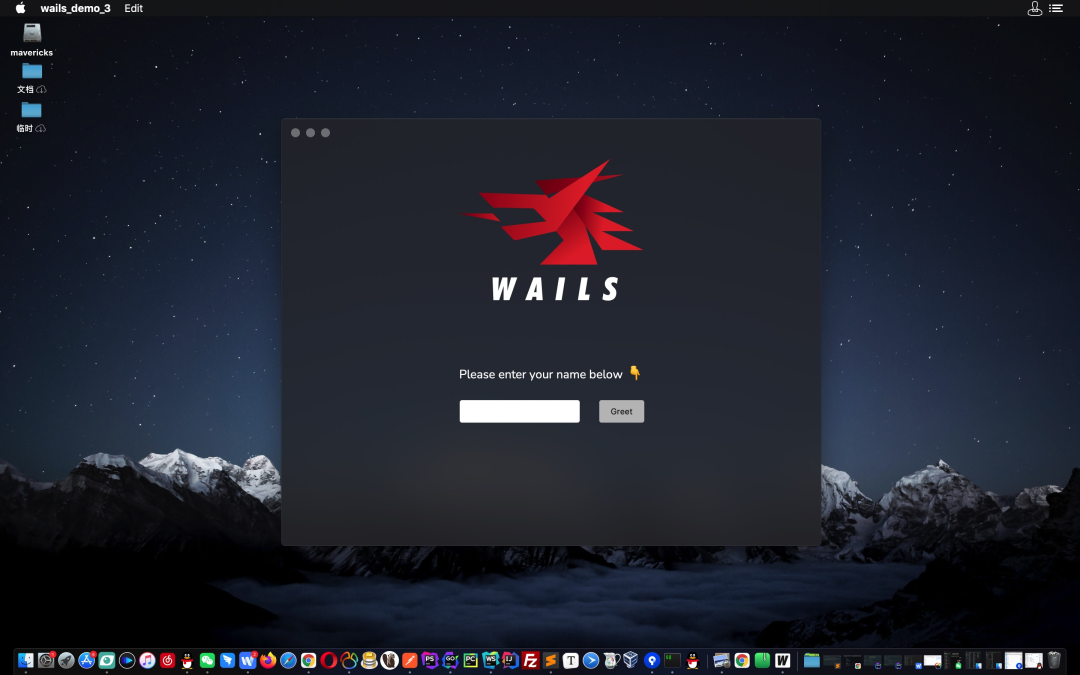
Task: Minimize the Wails demo window
Action: coord(311,132)
